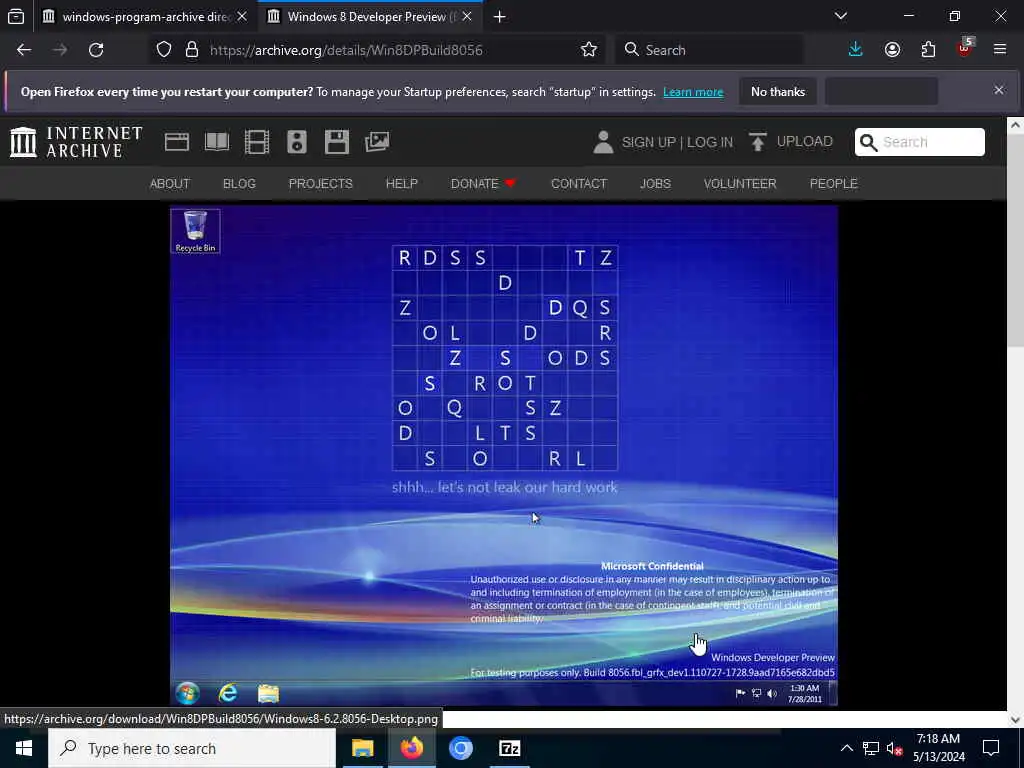This screenshot has width=1024, height=768.
Task: Click the uBlock extension icon with badge
Action: pos(965,48)
